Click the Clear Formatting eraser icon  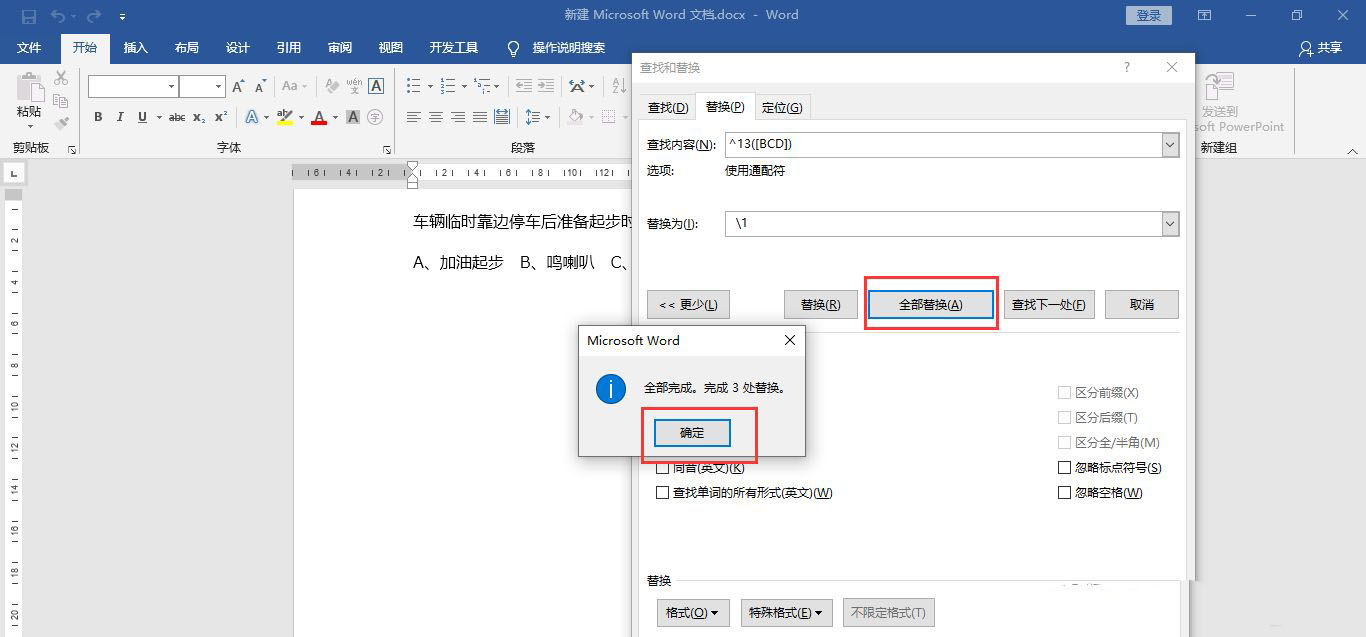[x=331, y=87]
